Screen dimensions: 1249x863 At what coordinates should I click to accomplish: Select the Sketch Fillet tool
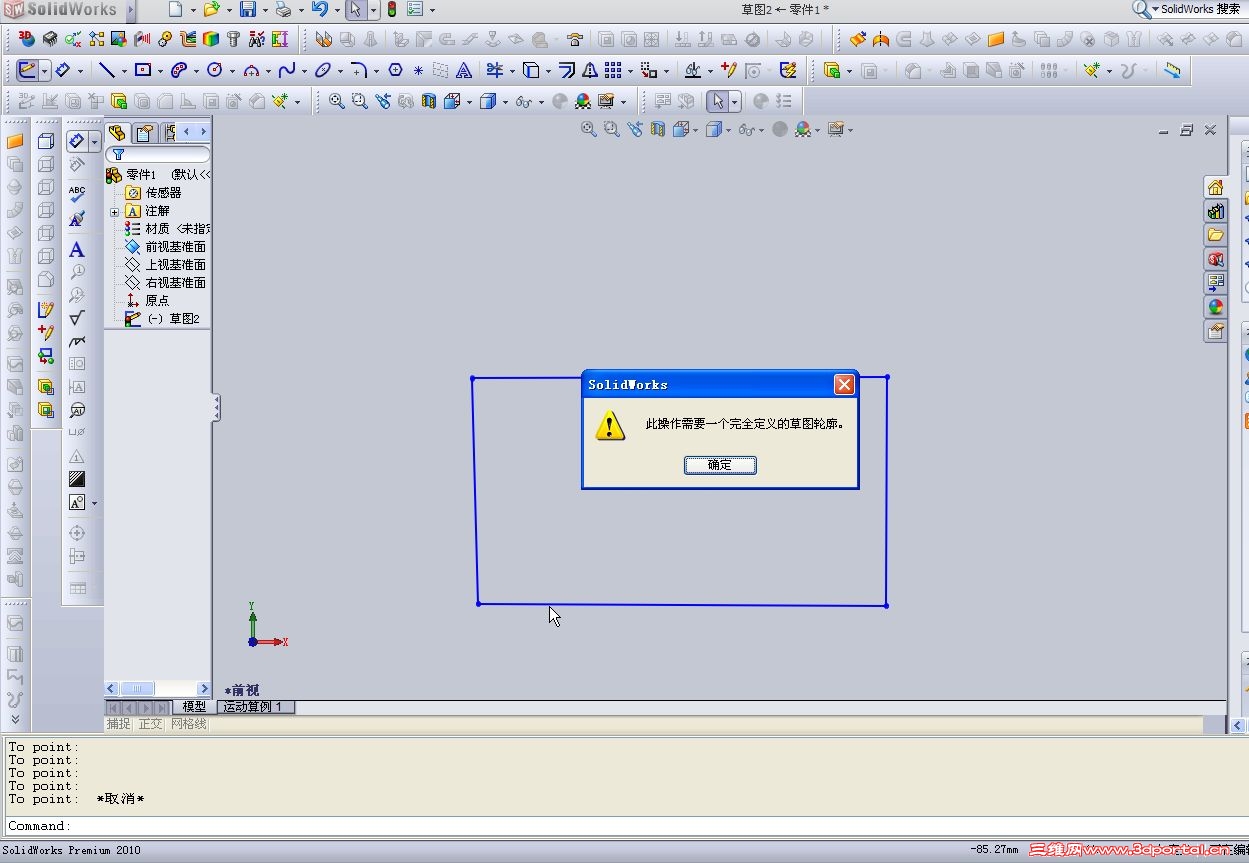click(x=358, y=70)
